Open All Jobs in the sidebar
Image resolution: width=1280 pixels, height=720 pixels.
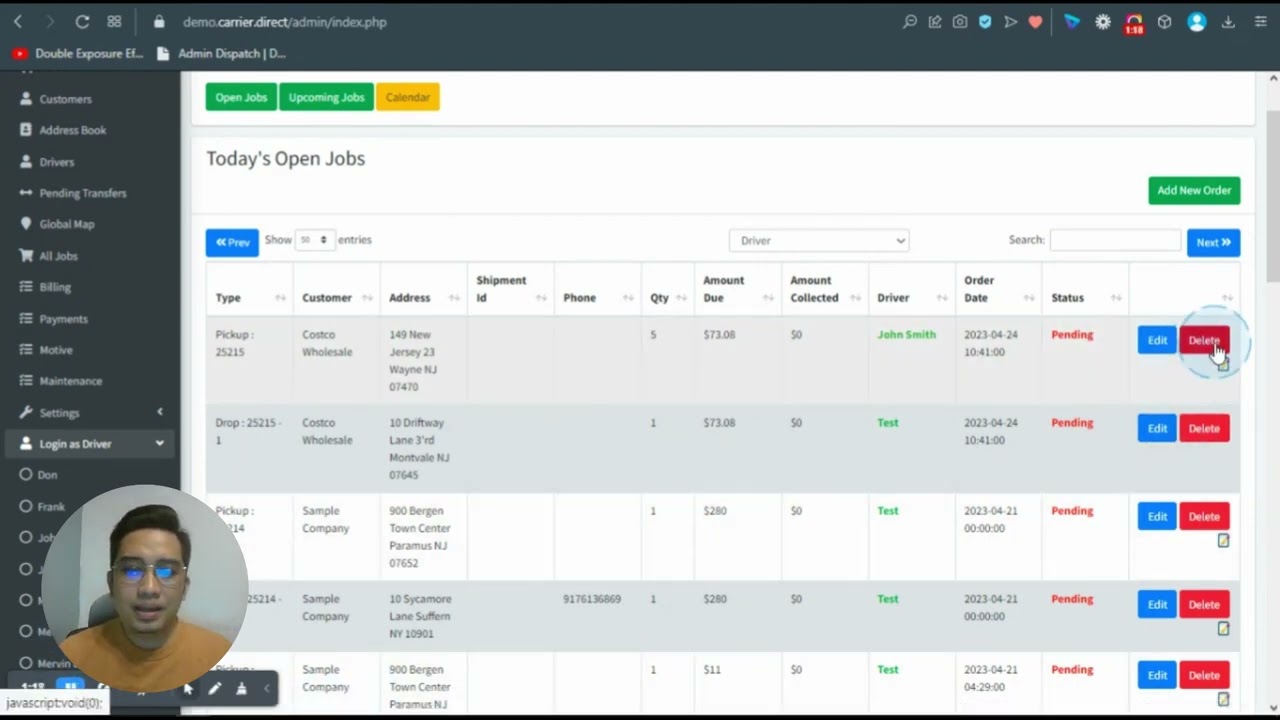click(x=58, y=256)
